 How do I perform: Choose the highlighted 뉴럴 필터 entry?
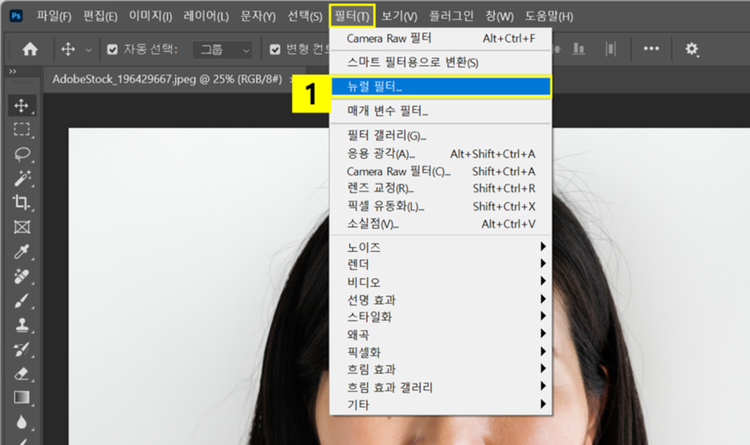pos(441,87)
